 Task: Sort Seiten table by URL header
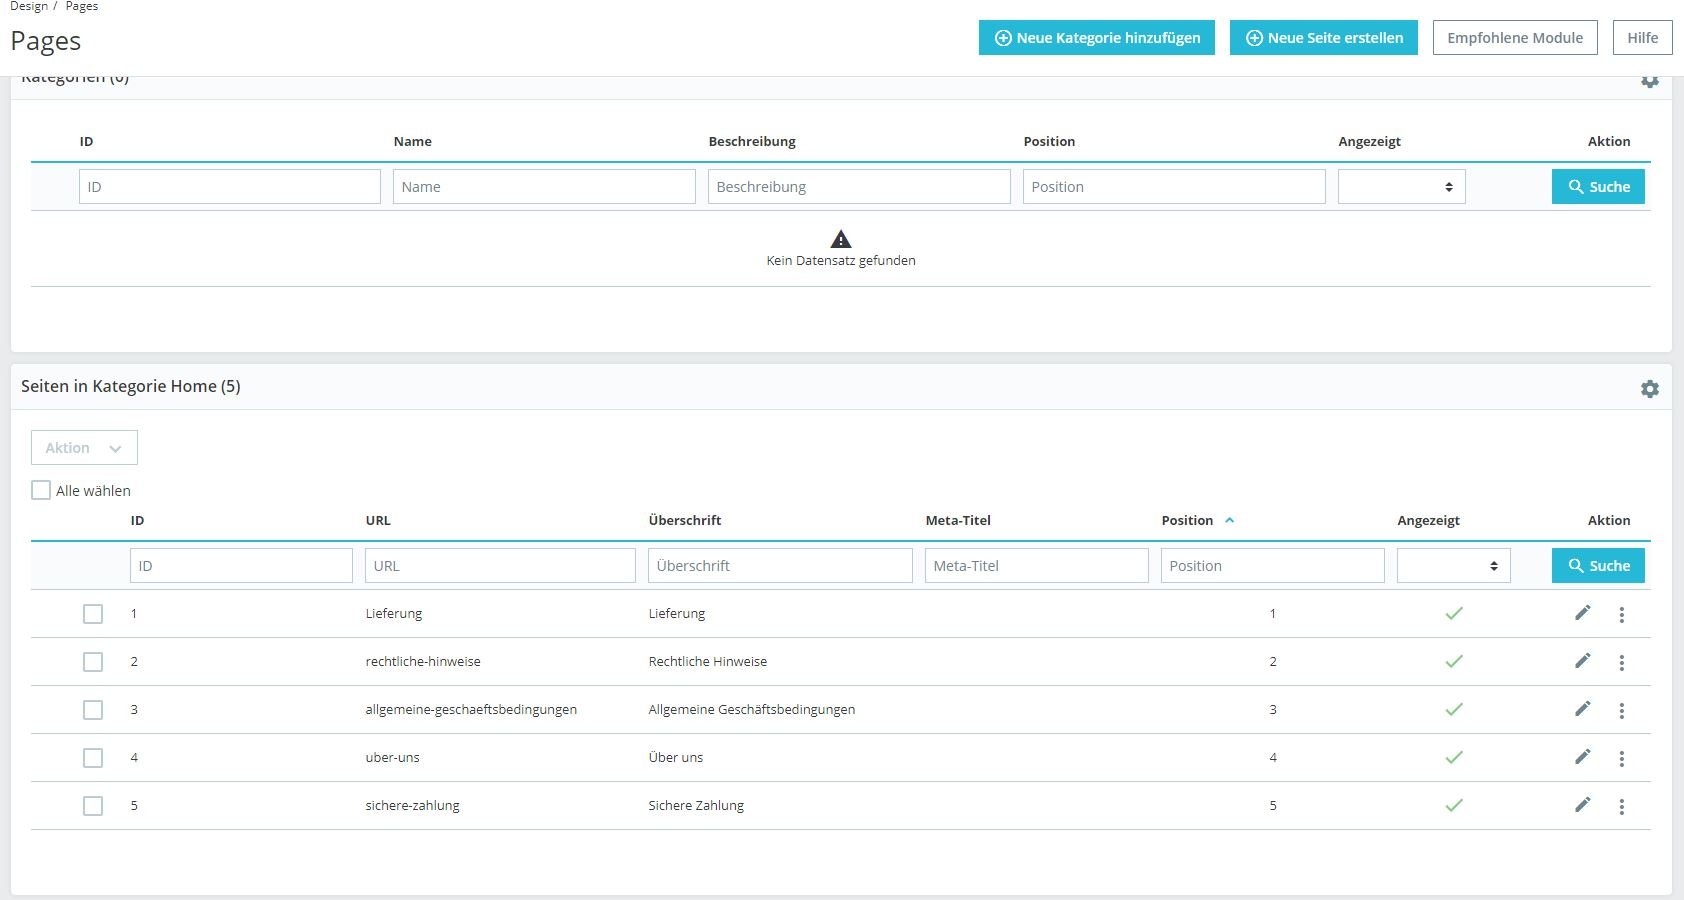point(378,520)
